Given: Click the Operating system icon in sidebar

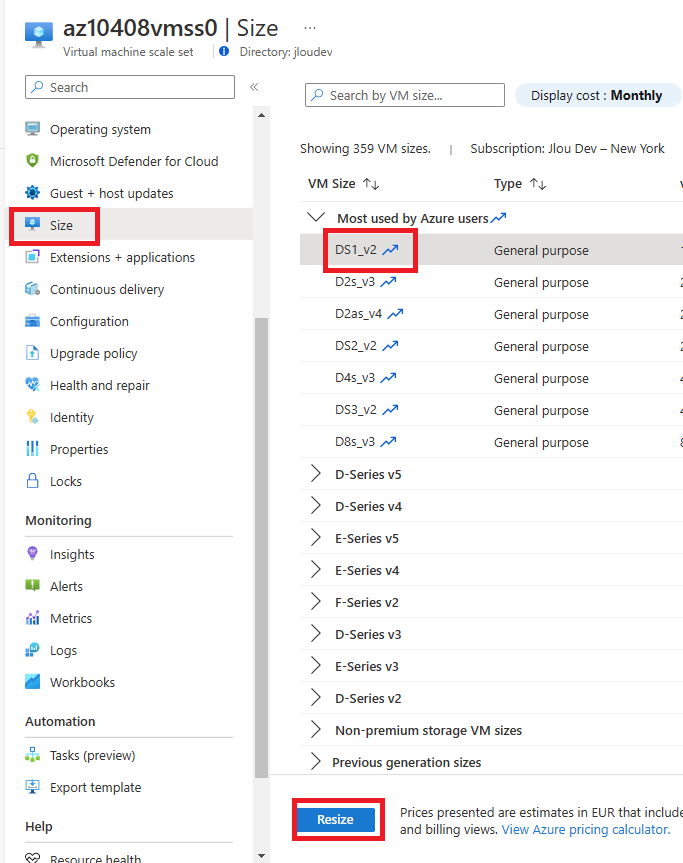Looking at the screenshot, I should coord(32,129).
